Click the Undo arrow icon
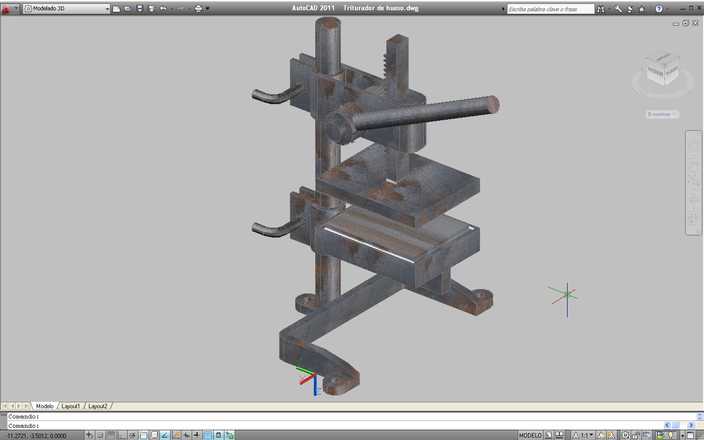 [163, 9]
